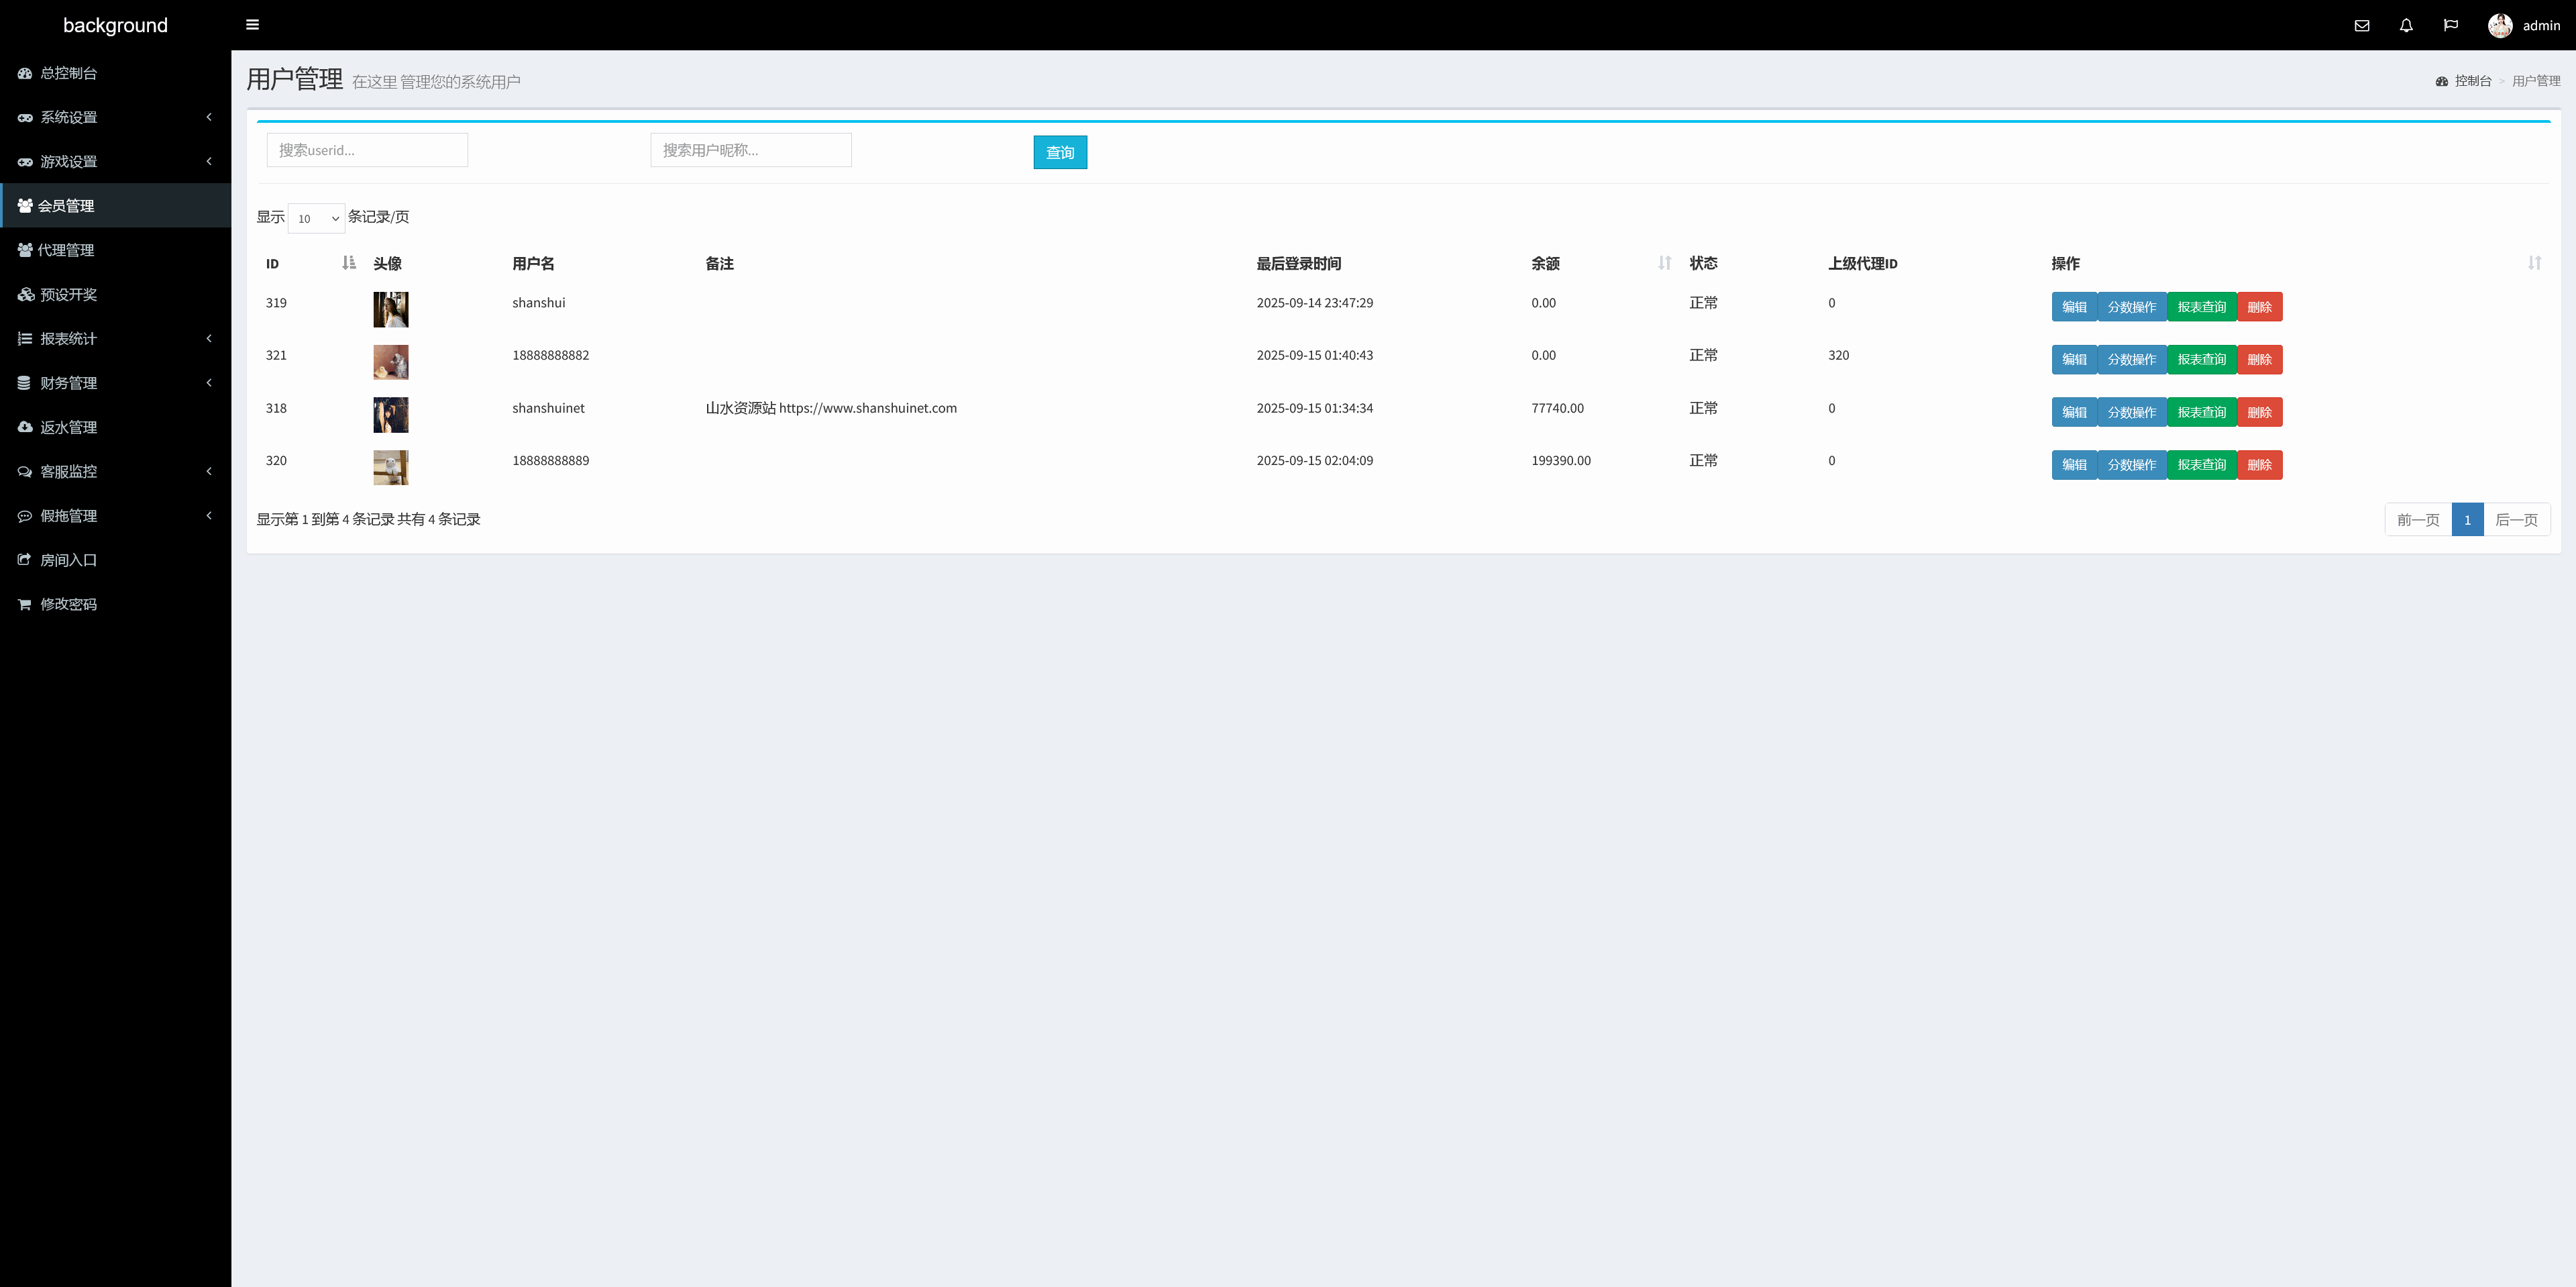Sort table by ID column icon

pyautogui.click(x=348, y=263)
